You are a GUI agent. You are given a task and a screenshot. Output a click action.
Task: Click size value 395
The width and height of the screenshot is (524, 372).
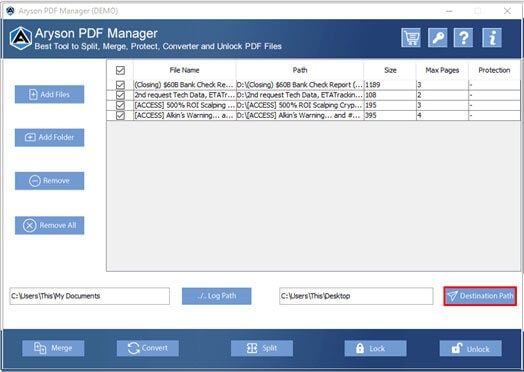[371, 115]
